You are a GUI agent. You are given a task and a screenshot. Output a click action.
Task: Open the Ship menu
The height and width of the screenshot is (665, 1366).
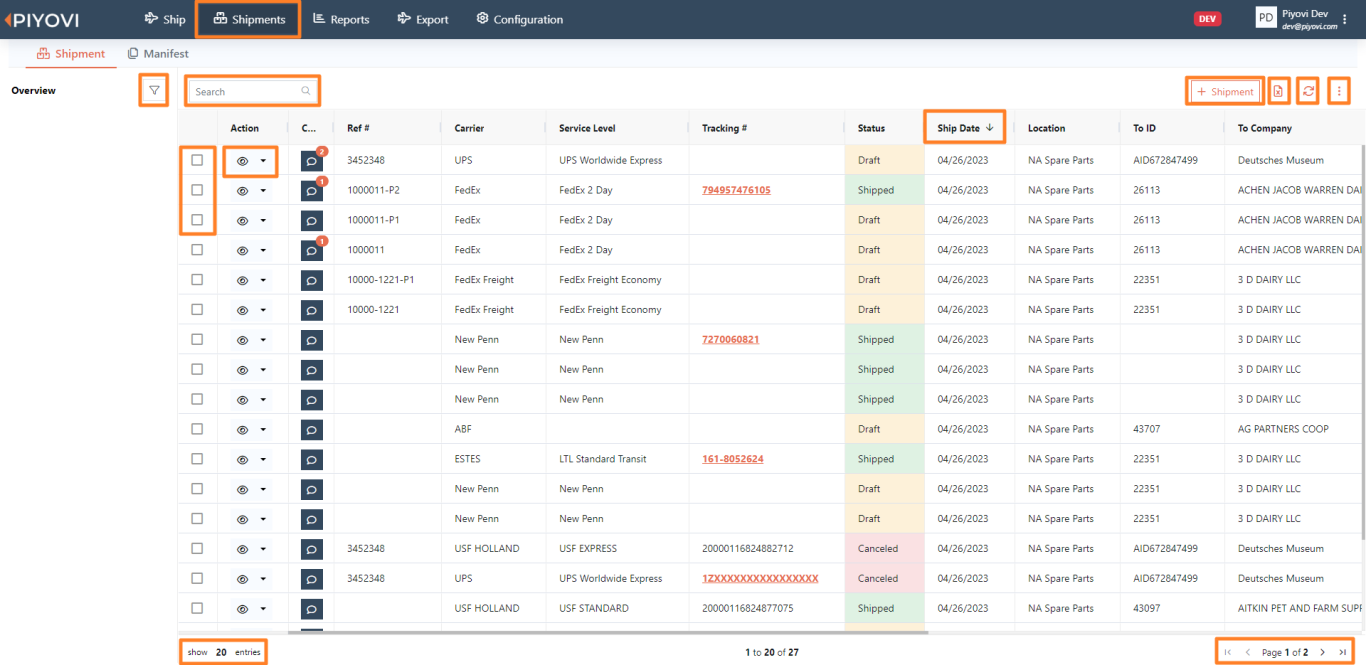tap(165, 19)
